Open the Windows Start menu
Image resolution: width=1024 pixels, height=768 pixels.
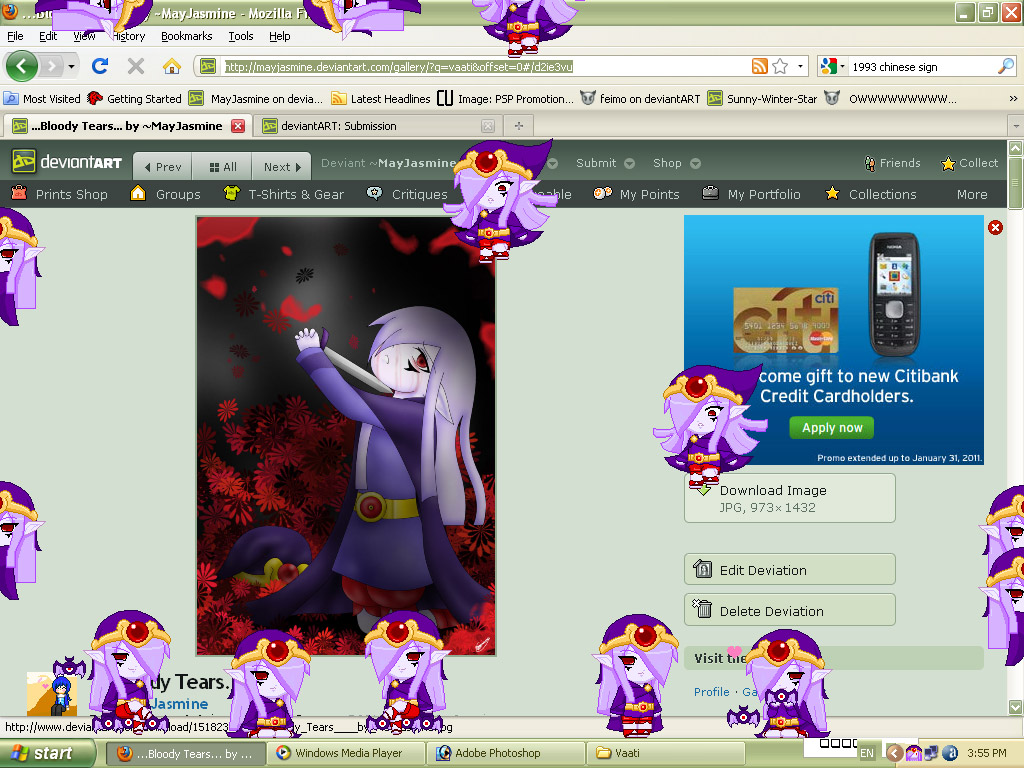tap(46, 753)
